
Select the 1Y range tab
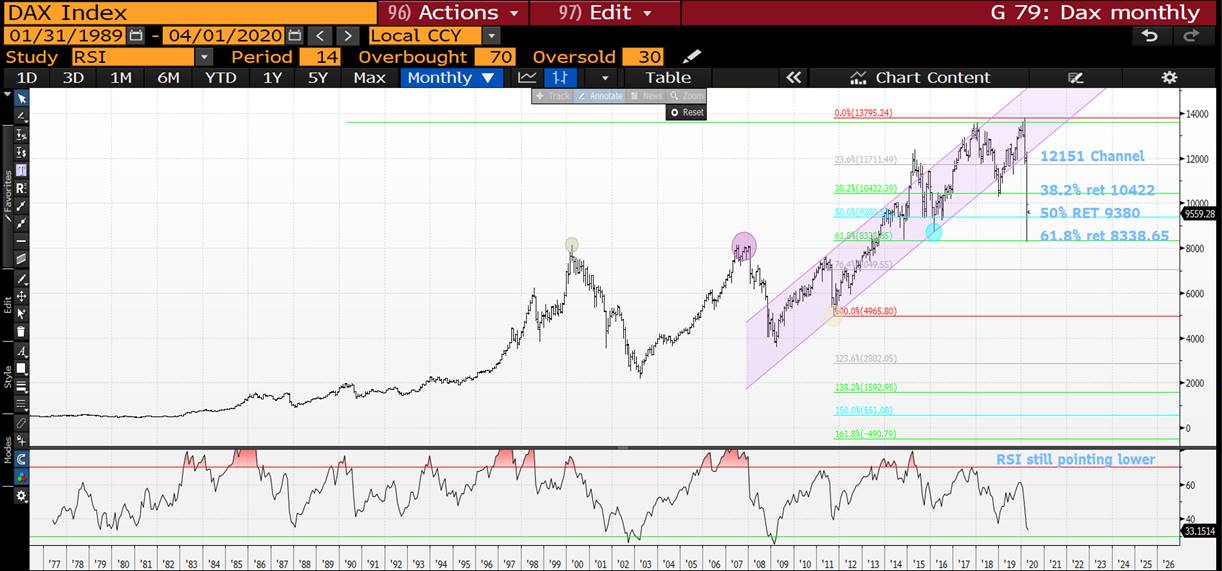point(271,77)
